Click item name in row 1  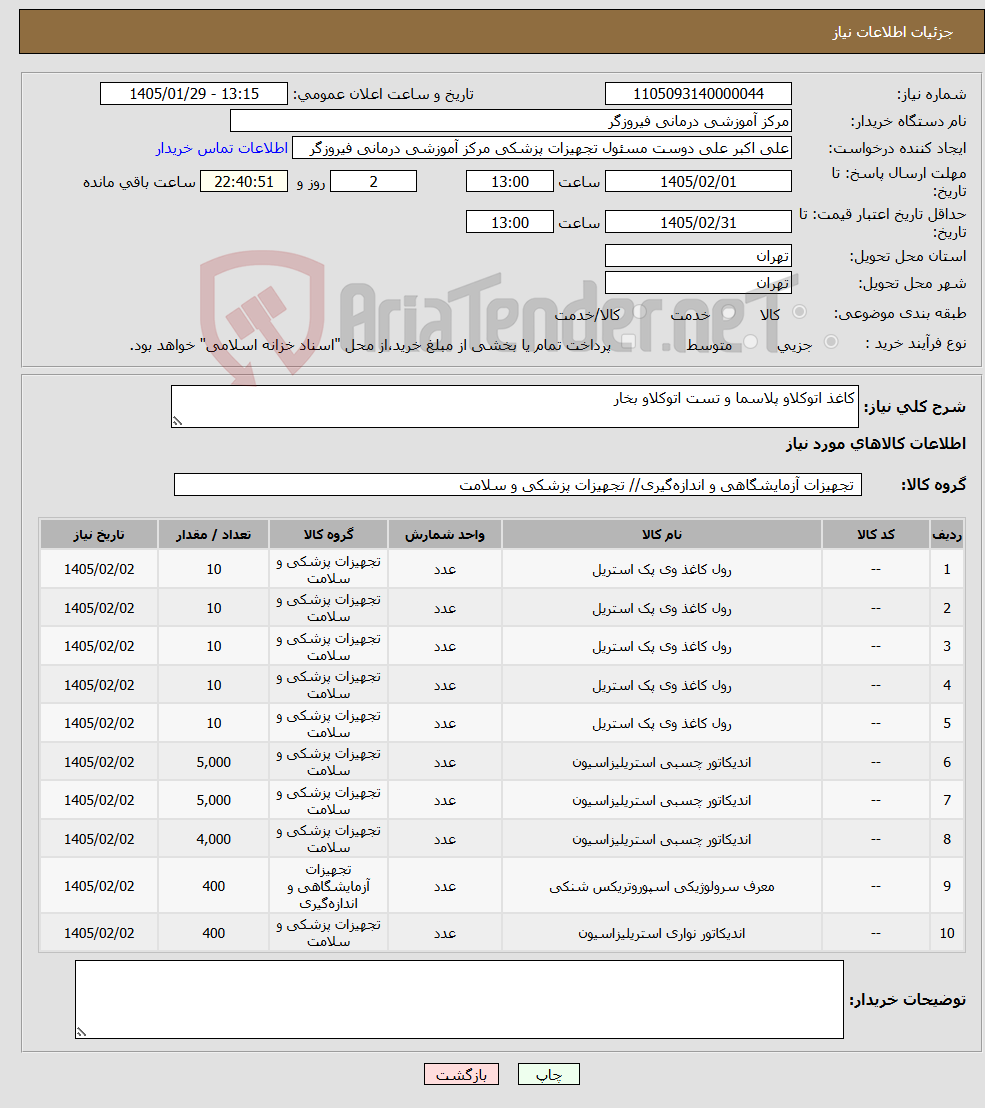[x=661, y=570]
